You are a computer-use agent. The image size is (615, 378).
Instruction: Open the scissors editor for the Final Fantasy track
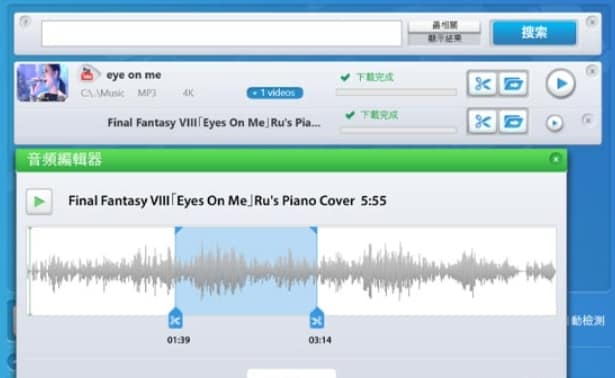pyautogui.click(x=482, y=122)
